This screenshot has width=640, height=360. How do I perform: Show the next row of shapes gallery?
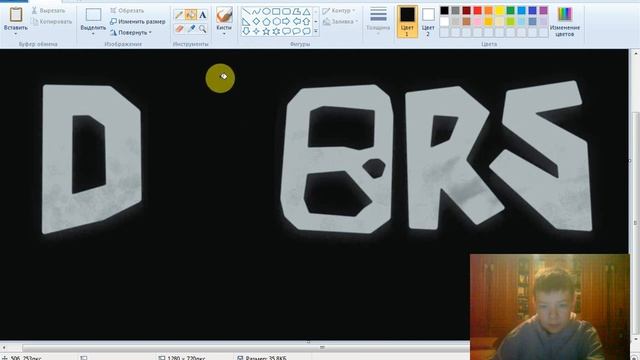tap(316, 21)
